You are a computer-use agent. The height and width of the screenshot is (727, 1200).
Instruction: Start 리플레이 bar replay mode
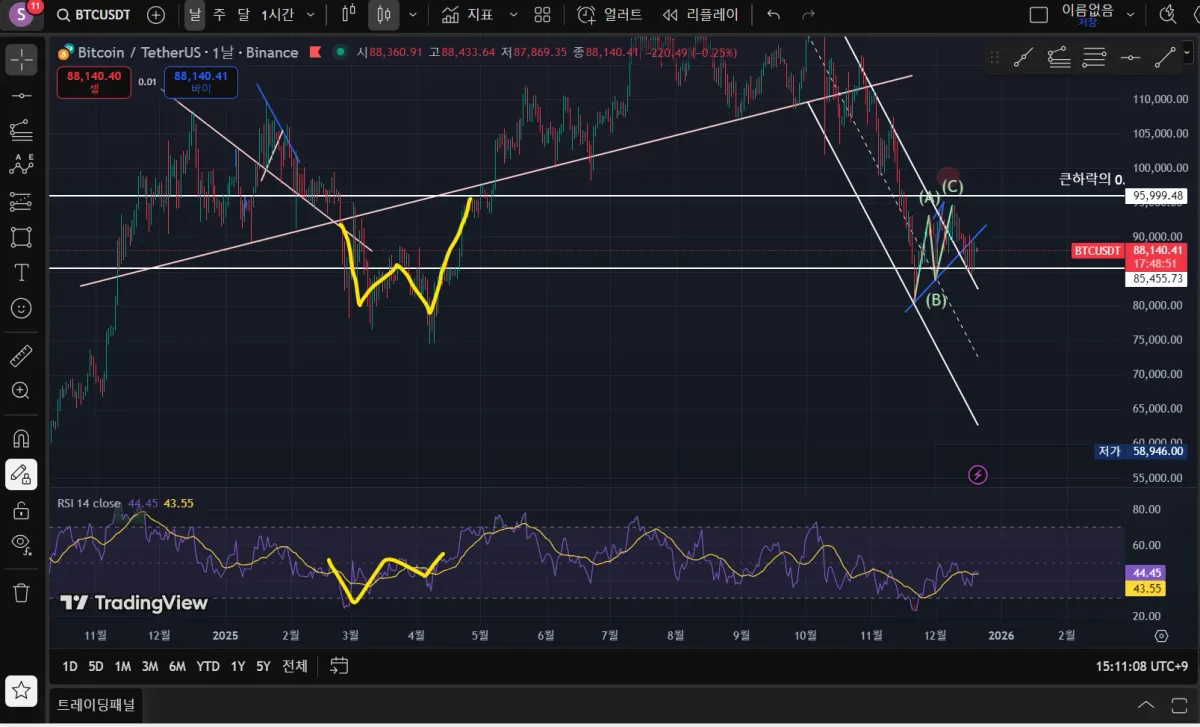tap(701, 15)
